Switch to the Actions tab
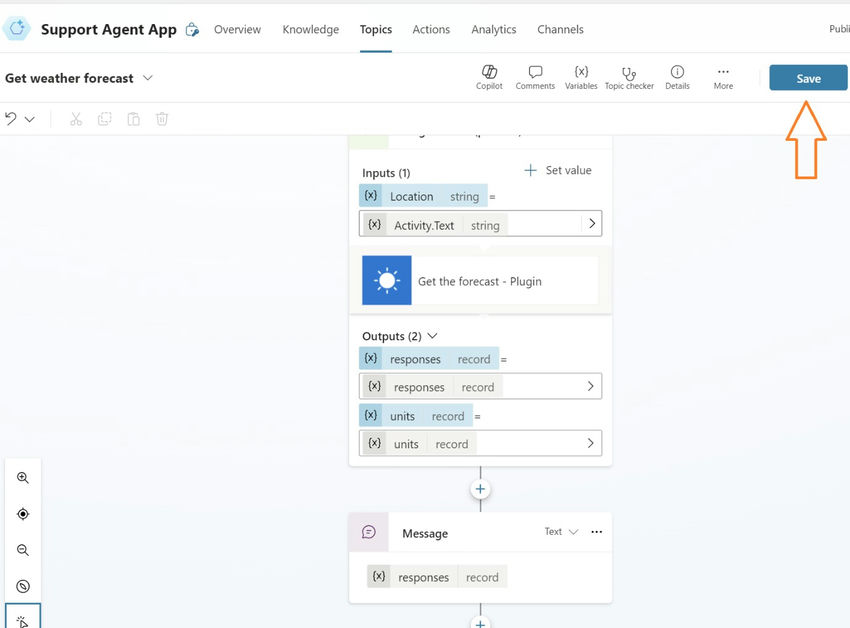Viewport: 850px width, 628px height. (431, 29)
